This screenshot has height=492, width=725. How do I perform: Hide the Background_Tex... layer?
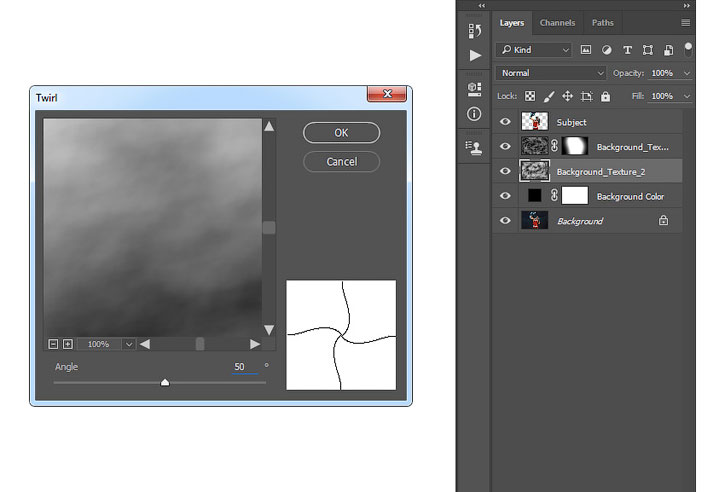pos(505,146)
